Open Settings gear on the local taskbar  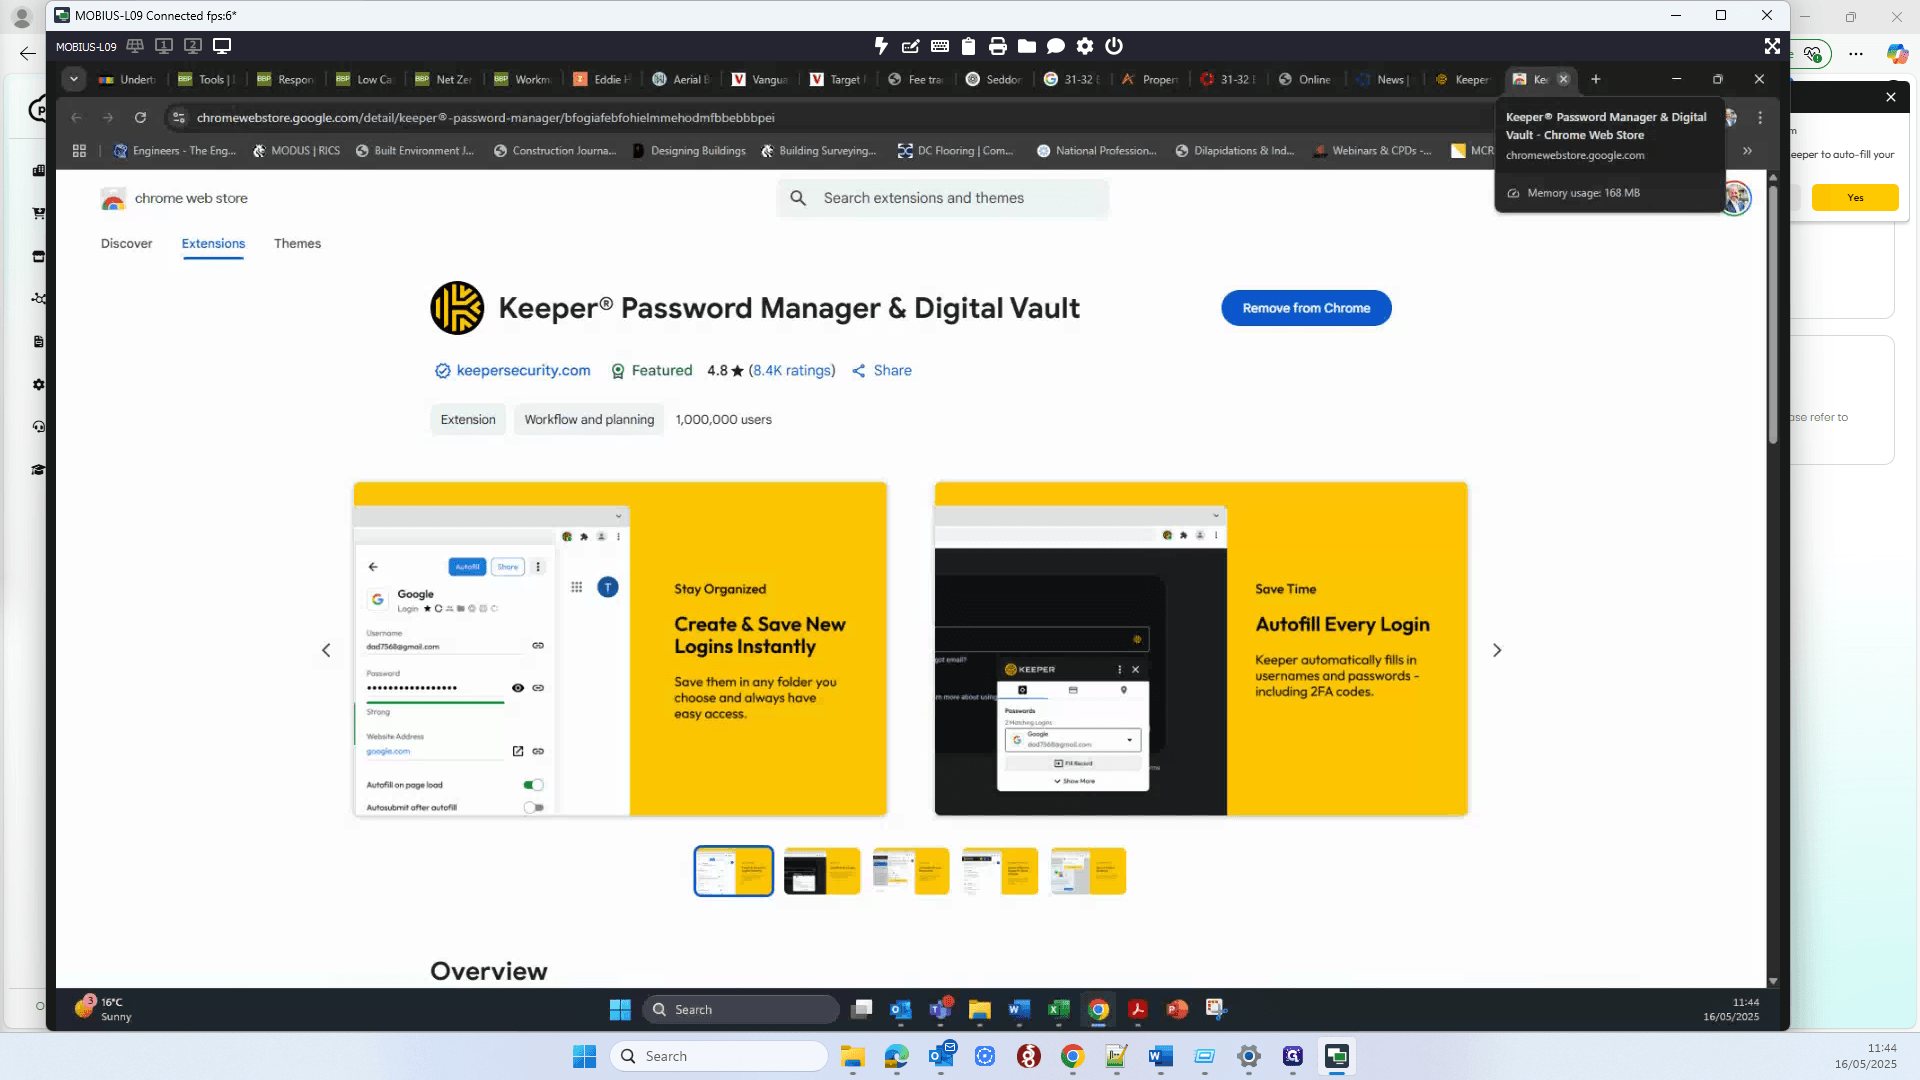pos(1249,1056)
